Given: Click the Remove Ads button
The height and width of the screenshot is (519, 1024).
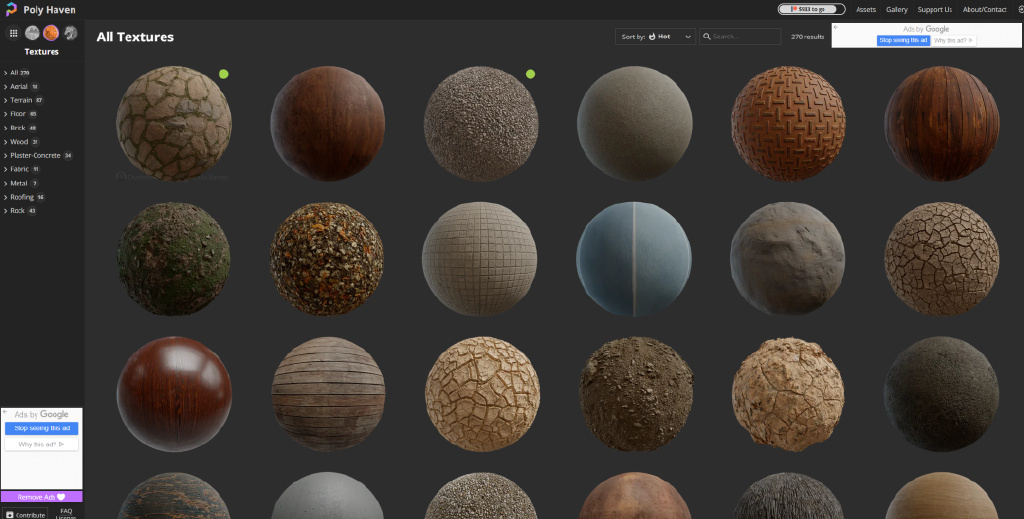Looking at the screenshot, I should tap(41, 496).
